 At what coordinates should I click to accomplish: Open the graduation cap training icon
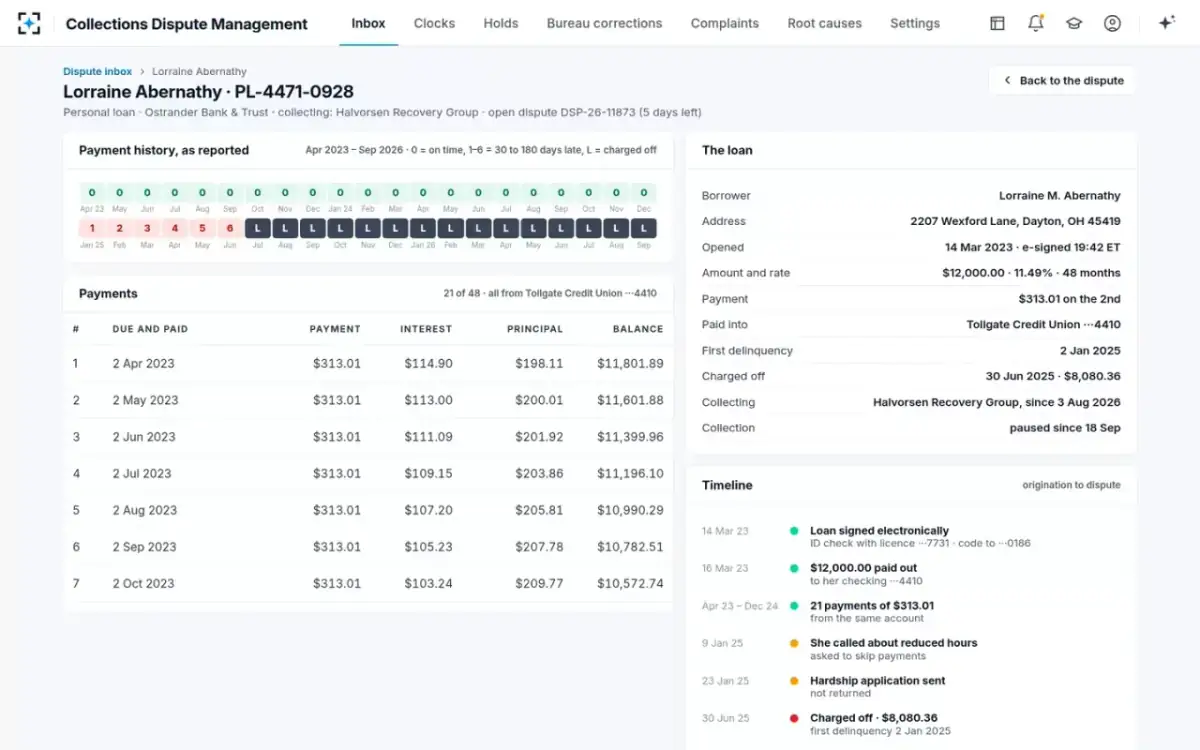pyautogui.click(x=1074, y=23)
